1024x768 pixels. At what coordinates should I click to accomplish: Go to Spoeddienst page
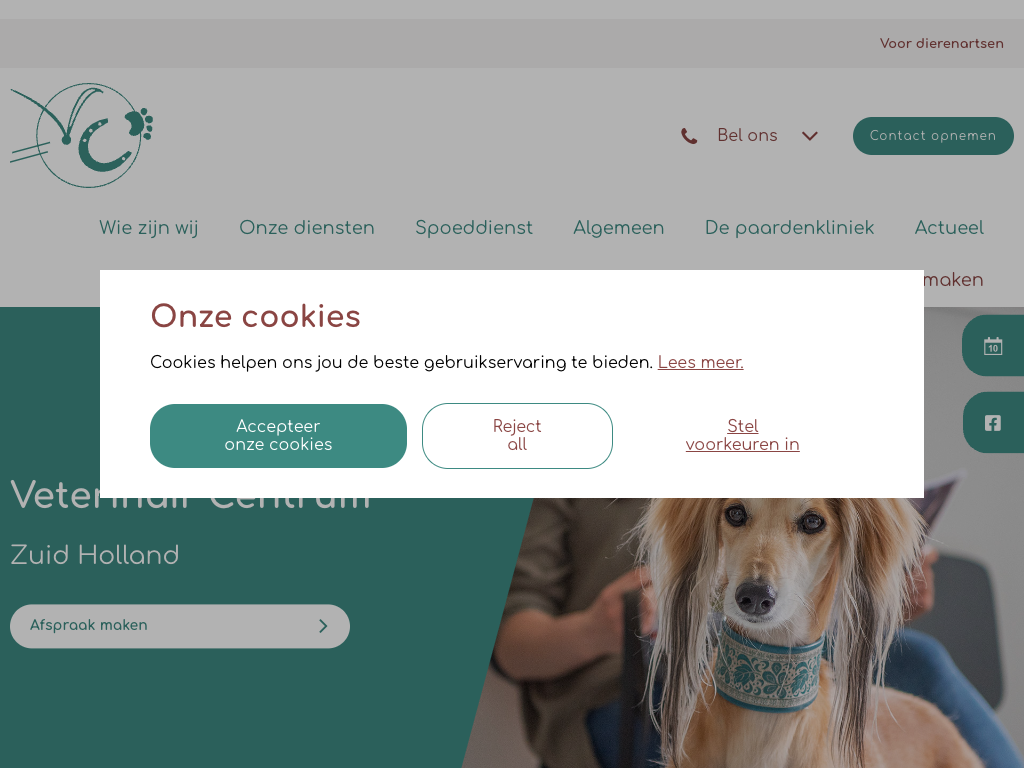tap(473, 228)
